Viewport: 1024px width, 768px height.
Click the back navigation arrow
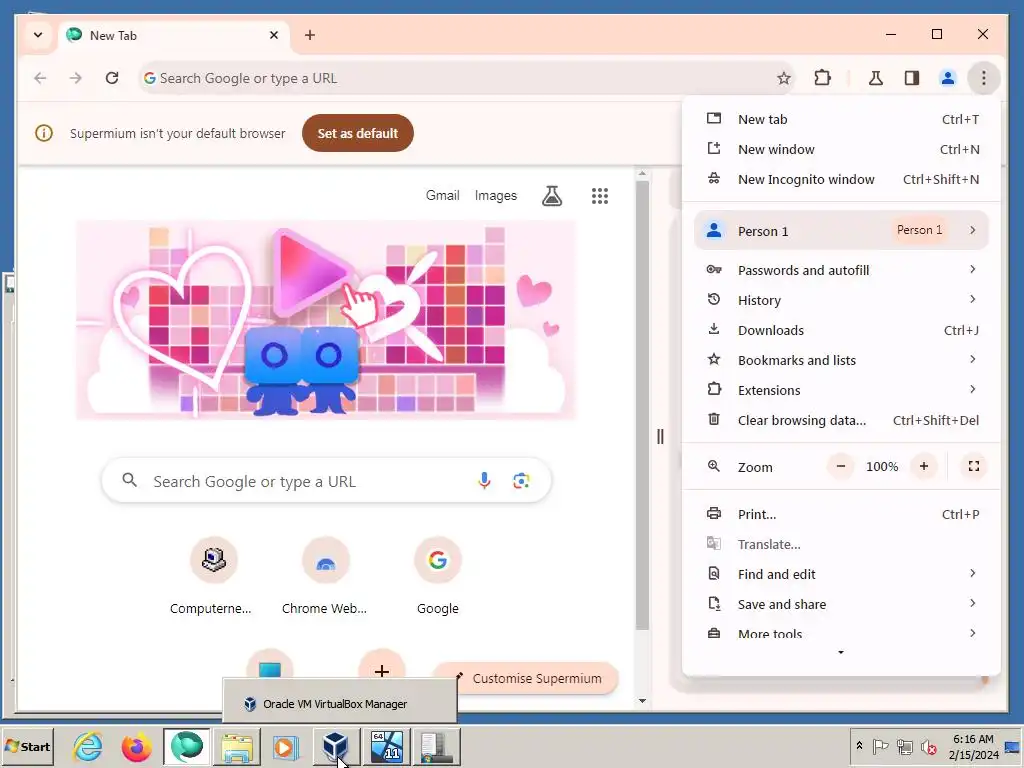pyautogui.click(x=40, y=78)
